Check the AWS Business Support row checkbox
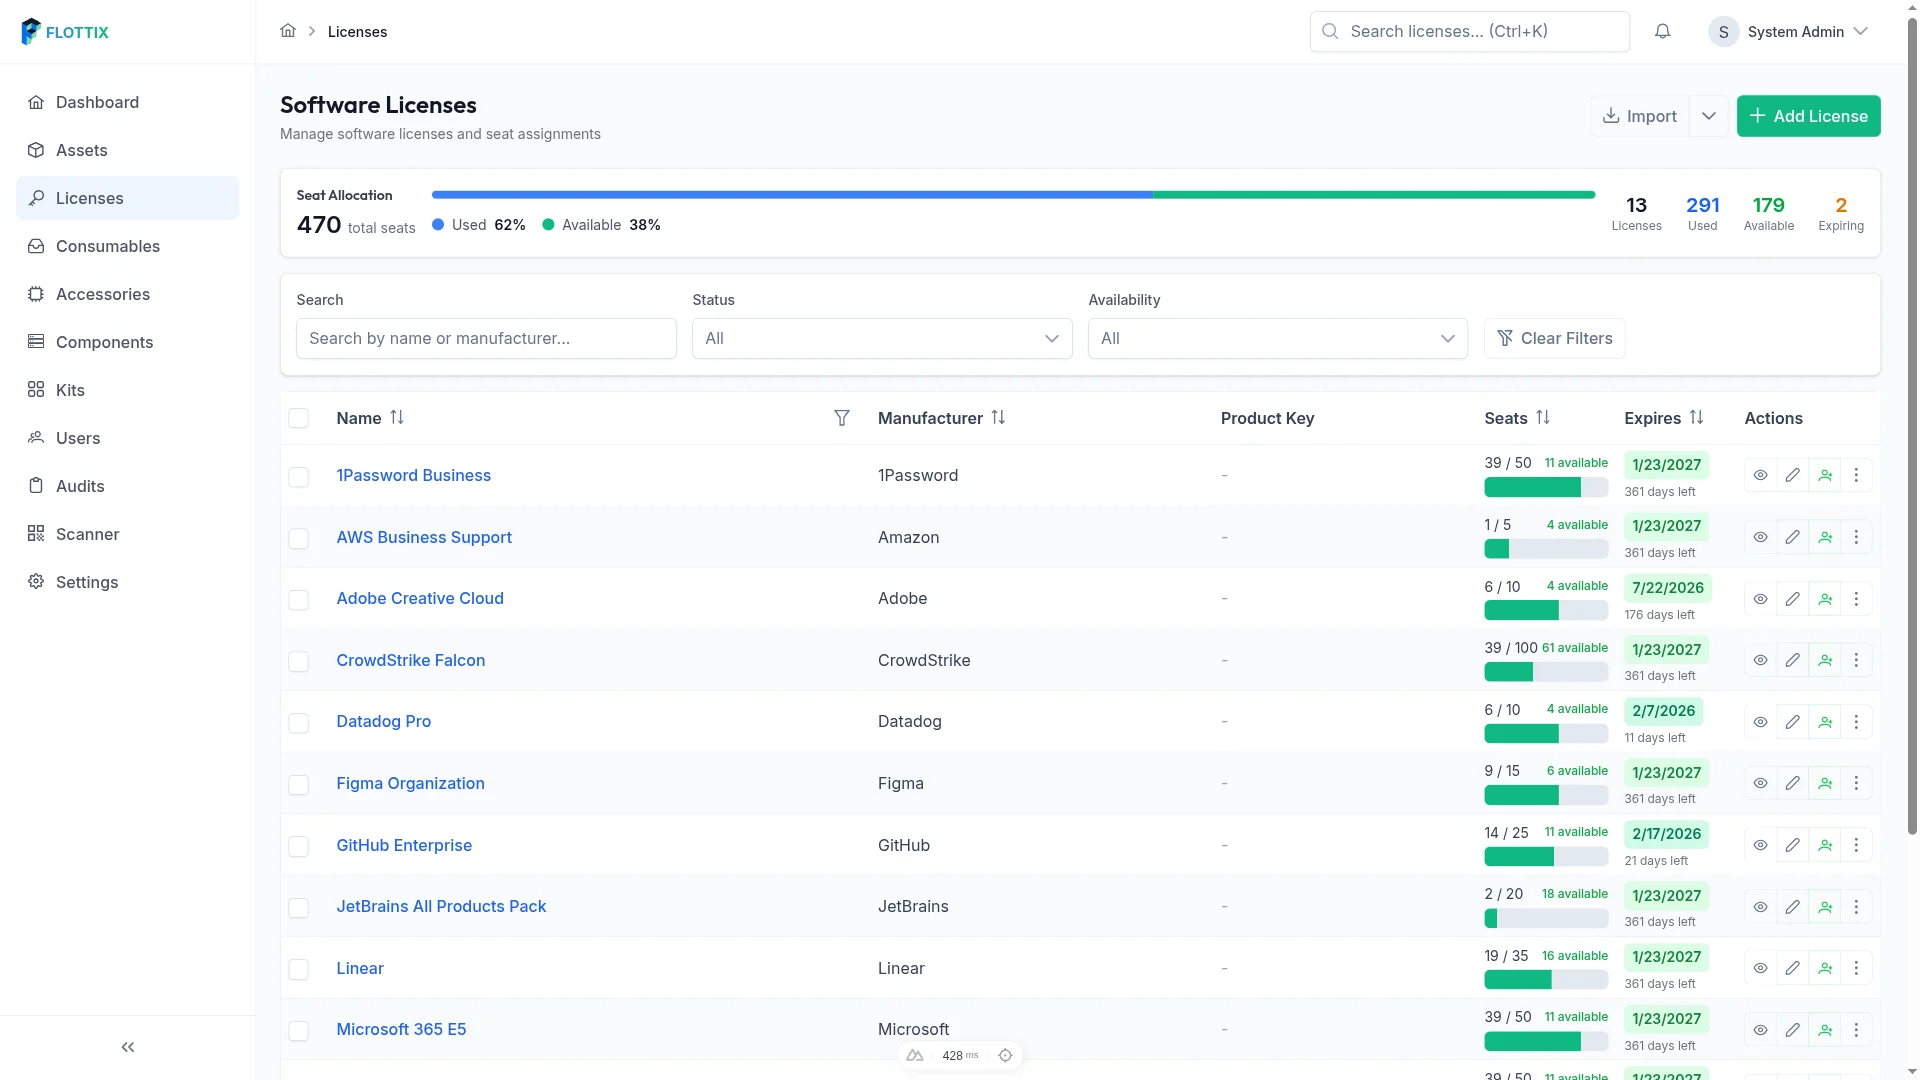This screenshot has height=1080, width=1920. click(x=298, y=538)
